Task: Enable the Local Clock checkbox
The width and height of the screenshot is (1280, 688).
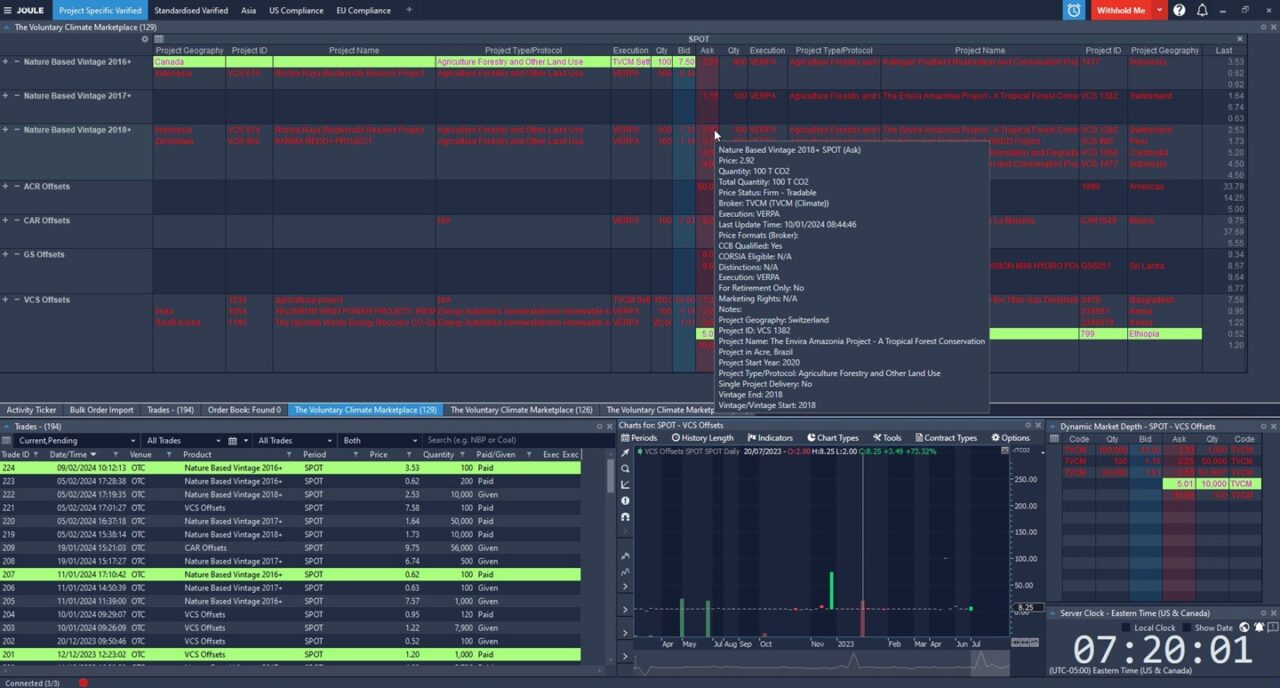Action: click(1126, 628)
